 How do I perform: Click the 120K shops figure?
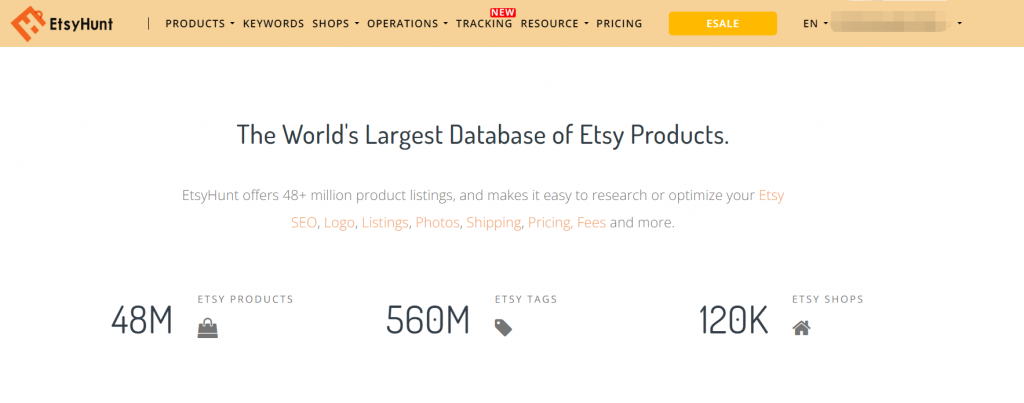click(x=733, y=321)
